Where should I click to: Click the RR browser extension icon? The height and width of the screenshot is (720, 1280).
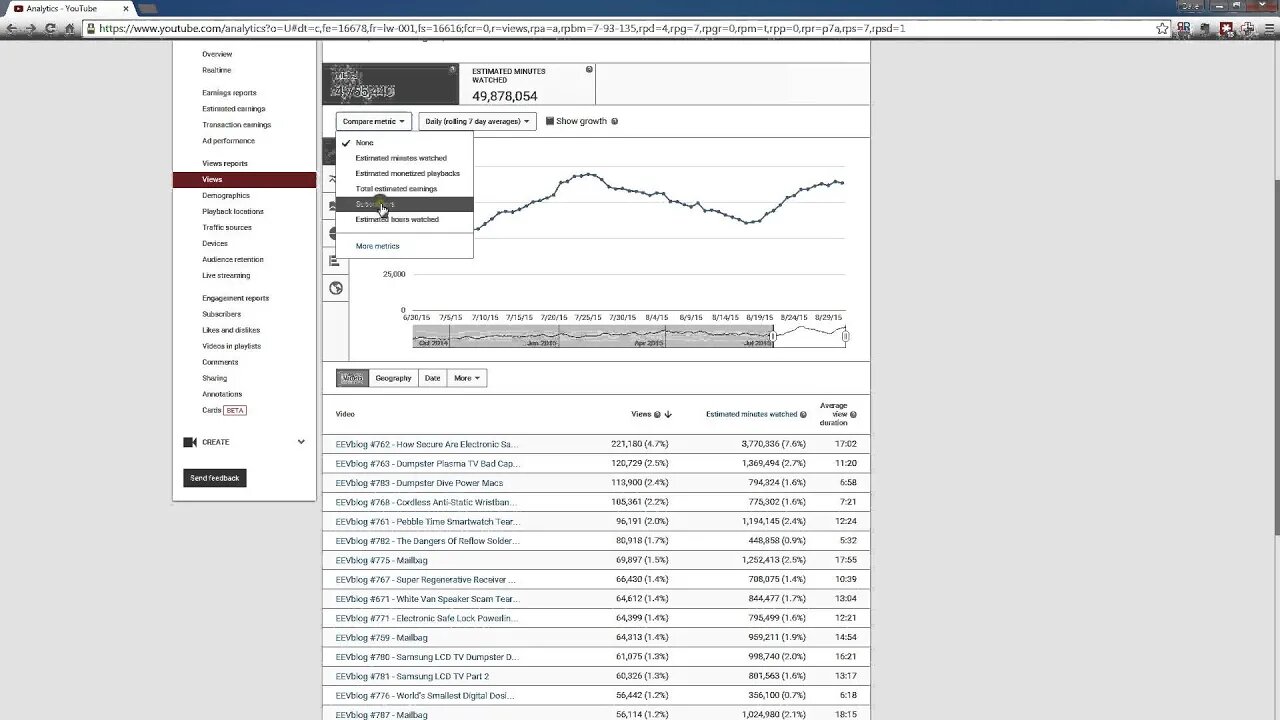(1184, 28)
